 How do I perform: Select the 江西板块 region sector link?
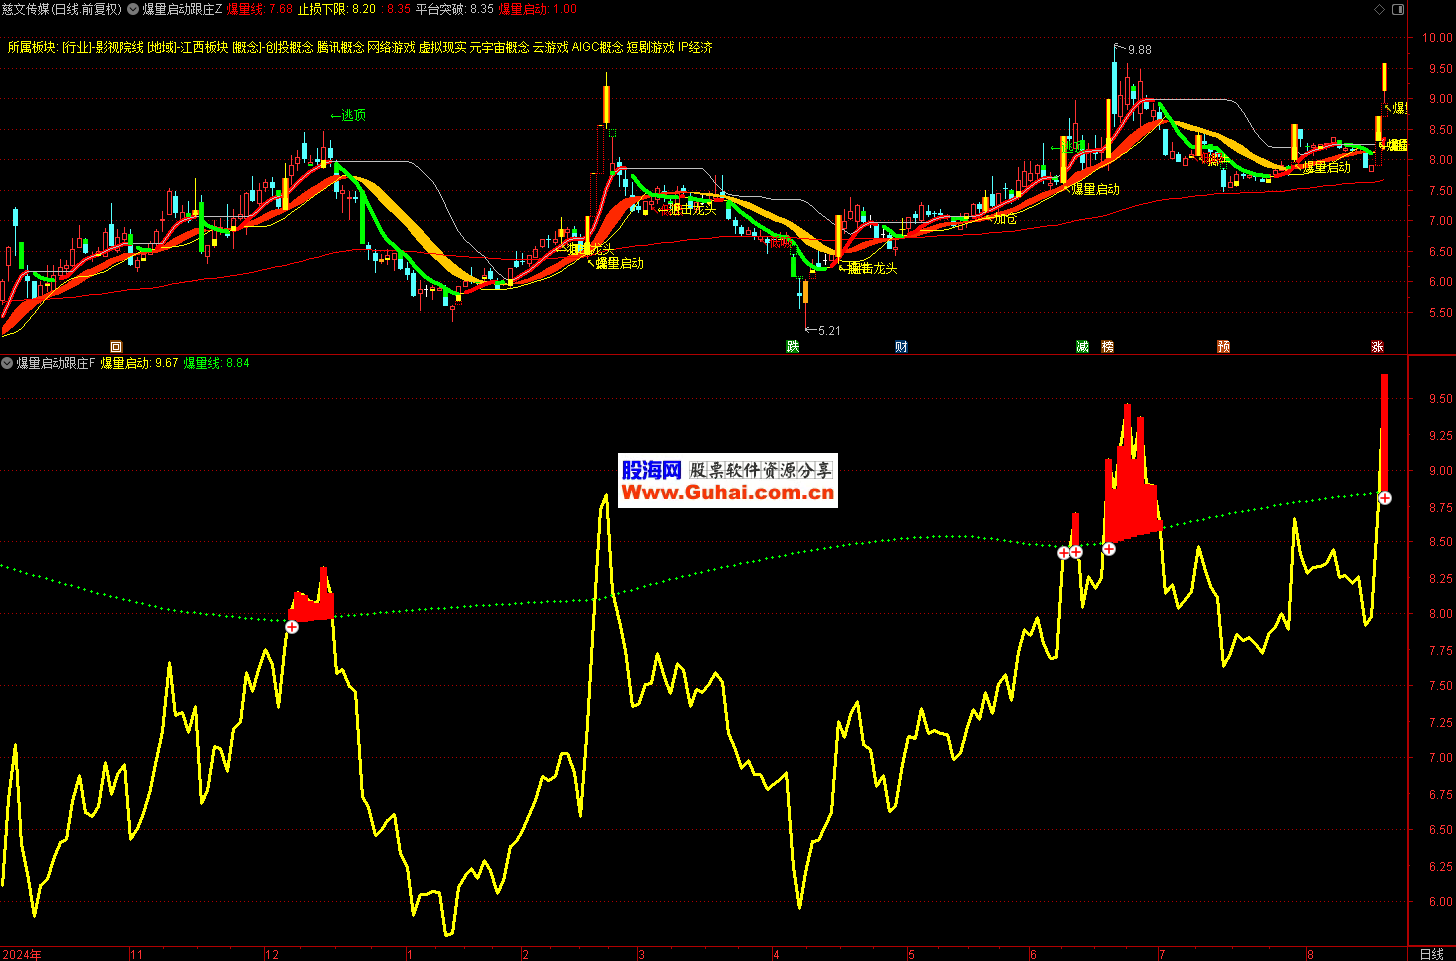pos(204,47)
